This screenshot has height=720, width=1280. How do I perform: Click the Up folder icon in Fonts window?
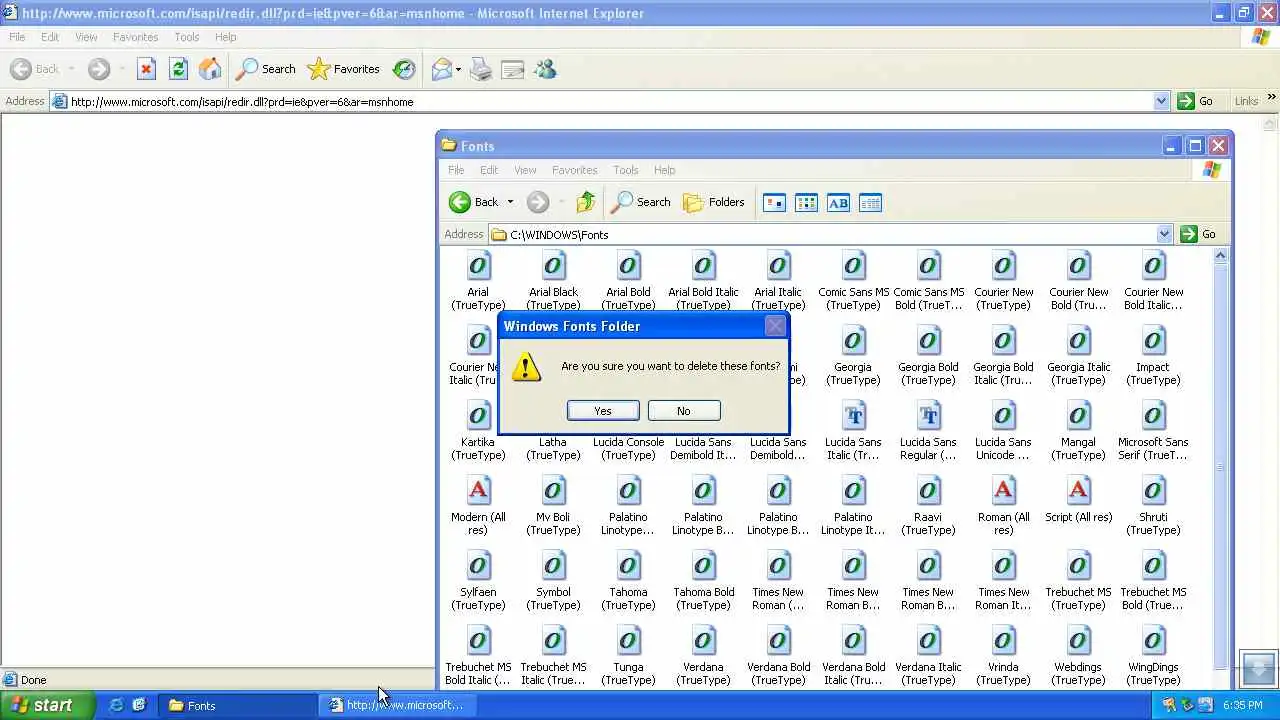pyautogui.click(x=586, y=202)
